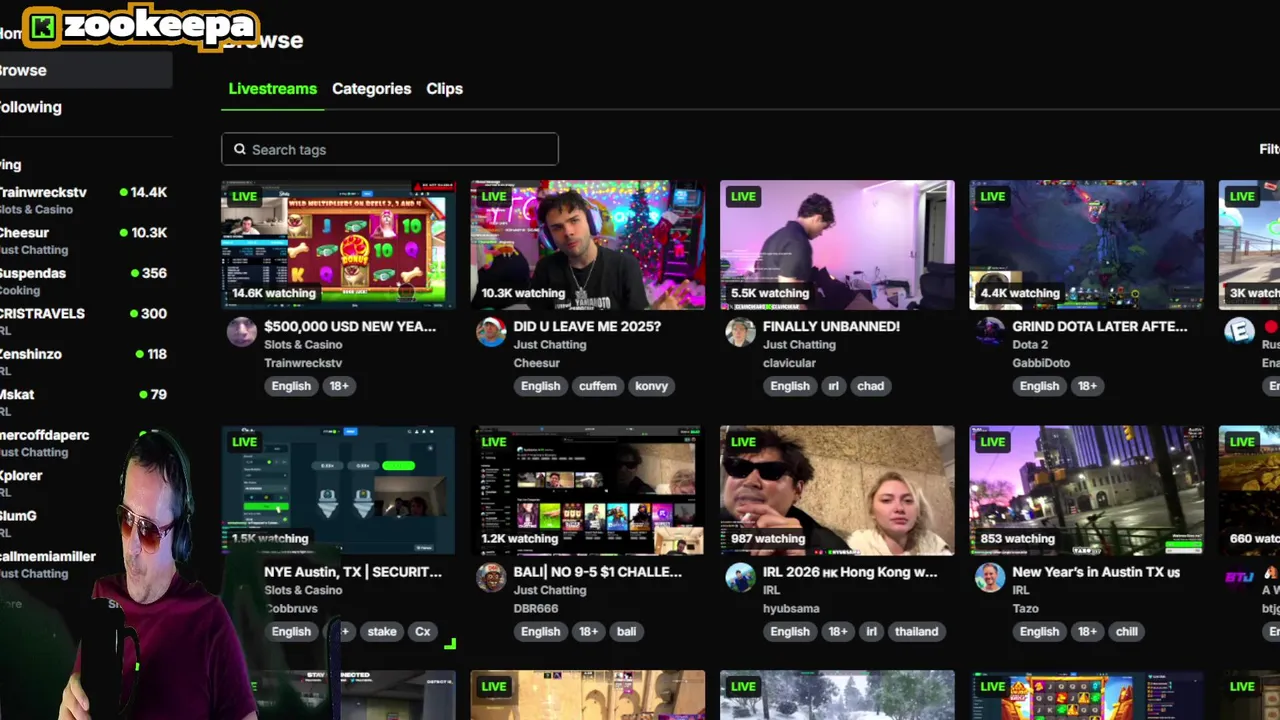
Task: Open CRISTRAVELS in the sidebar following list
Action: [x=84, y=321]
